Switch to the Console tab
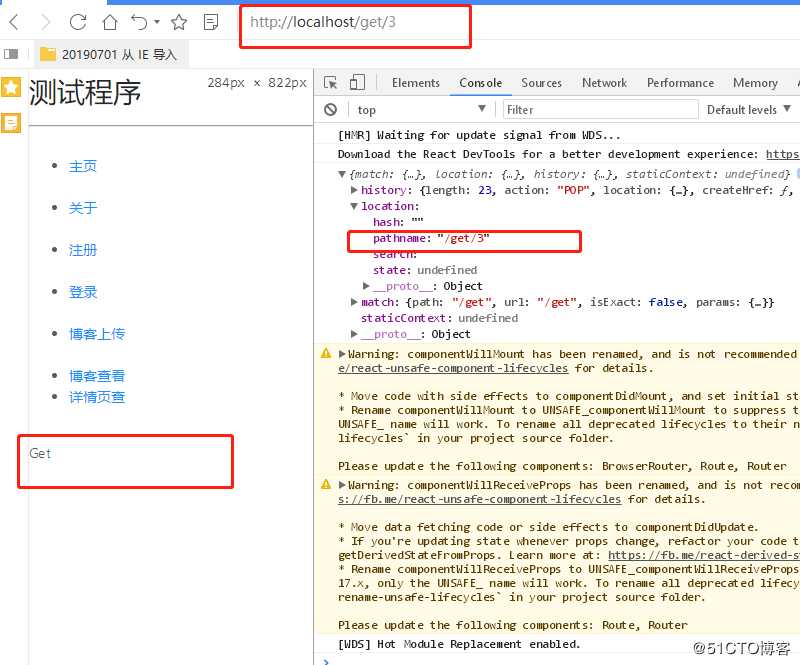This screenshot has height=665, width=800. [x=481, y=83]
